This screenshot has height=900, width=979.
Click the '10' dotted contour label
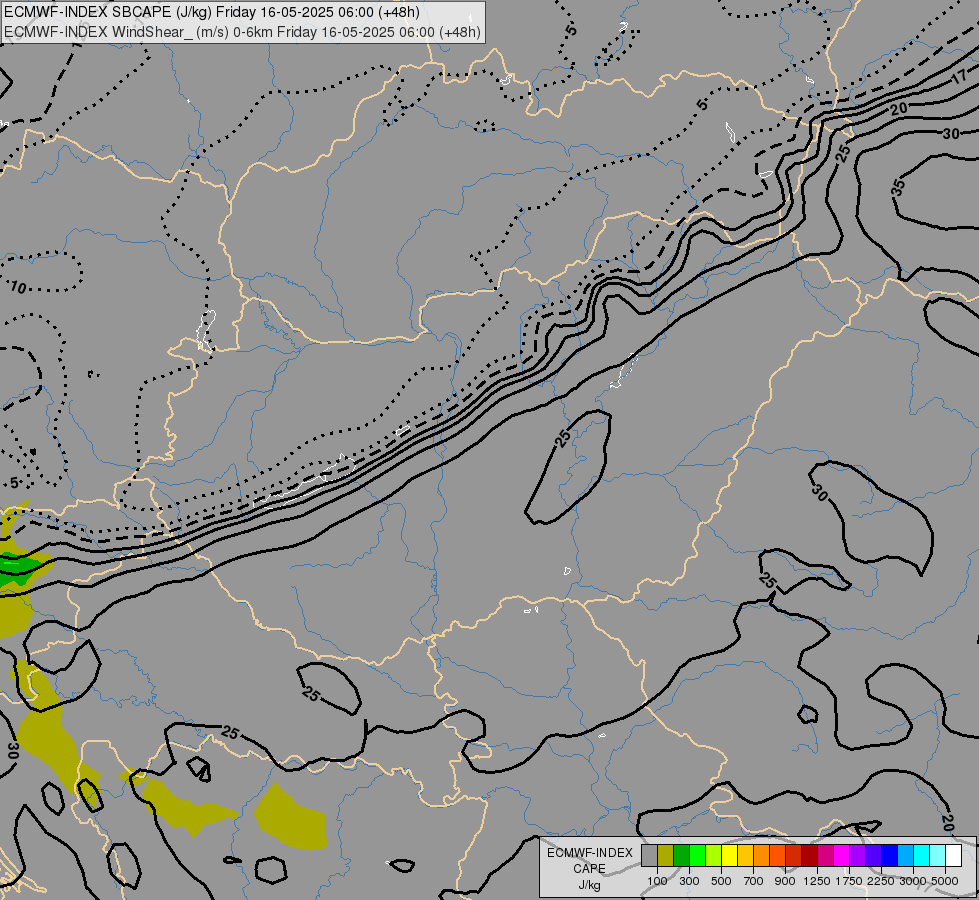point(18,287)
